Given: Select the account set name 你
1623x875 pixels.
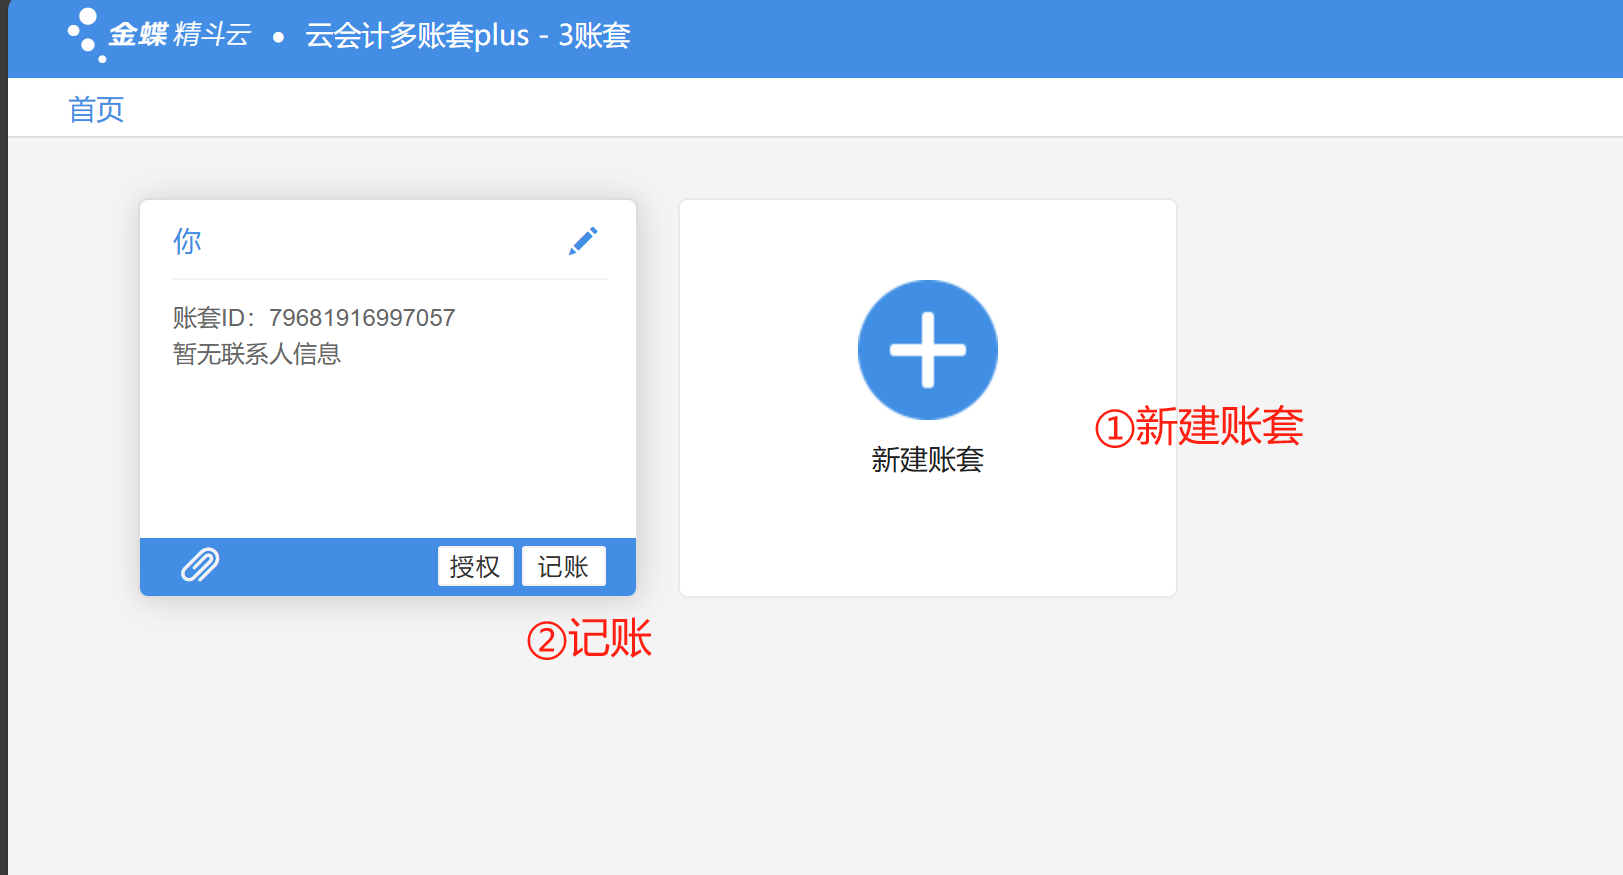Looking at the screenshot, I should [187, 241].
